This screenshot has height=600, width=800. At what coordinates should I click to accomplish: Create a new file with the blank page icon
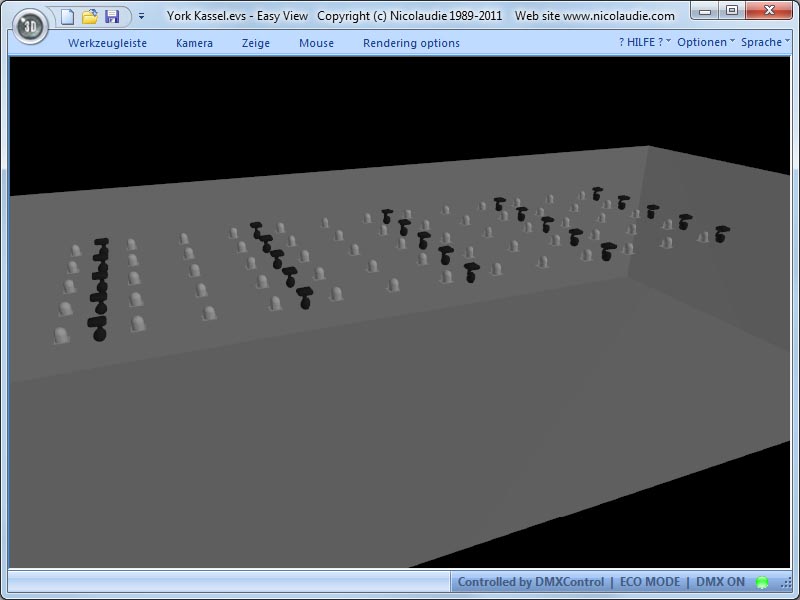[67, 16]
